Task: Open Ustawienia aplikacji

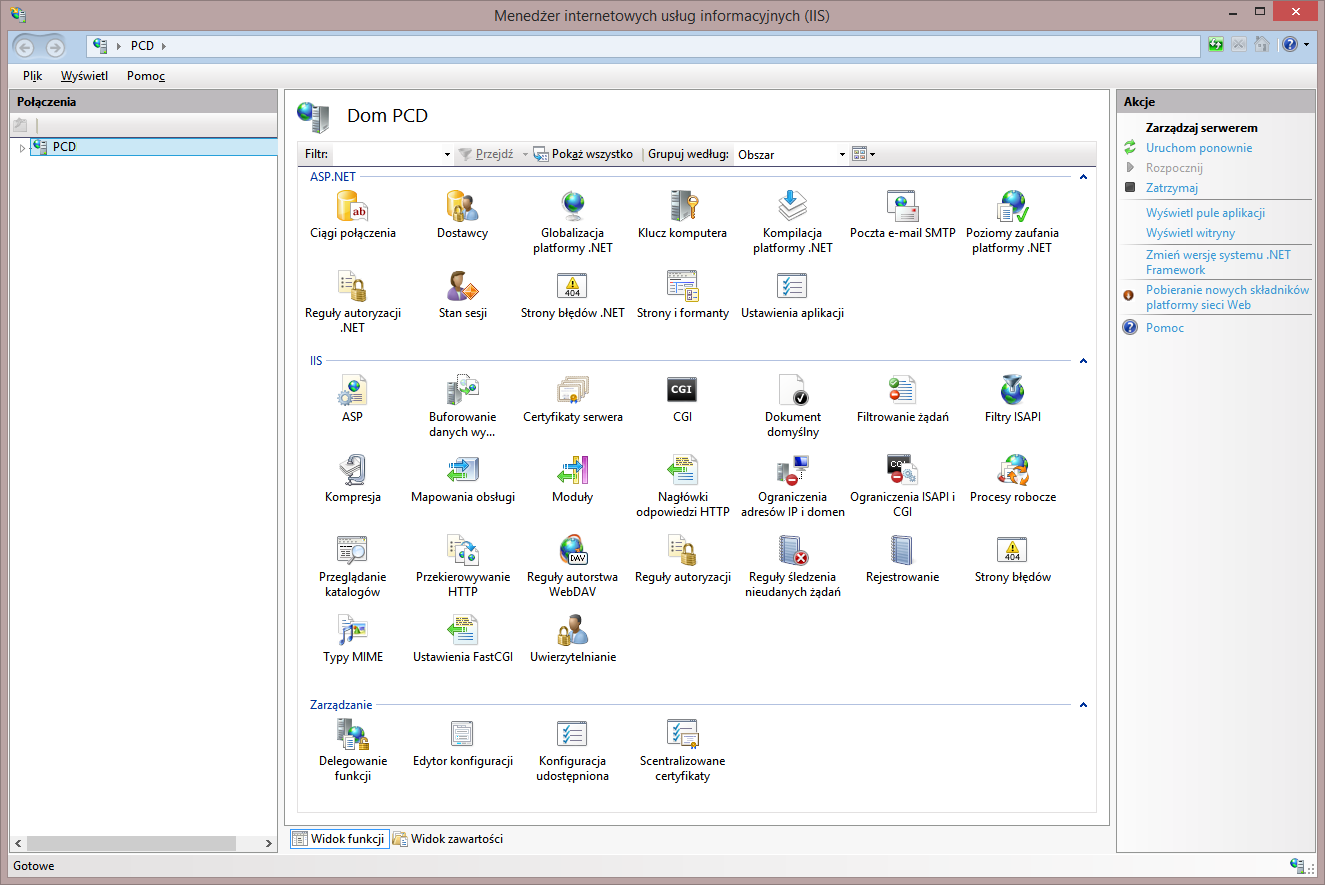Action: (793, 295)
